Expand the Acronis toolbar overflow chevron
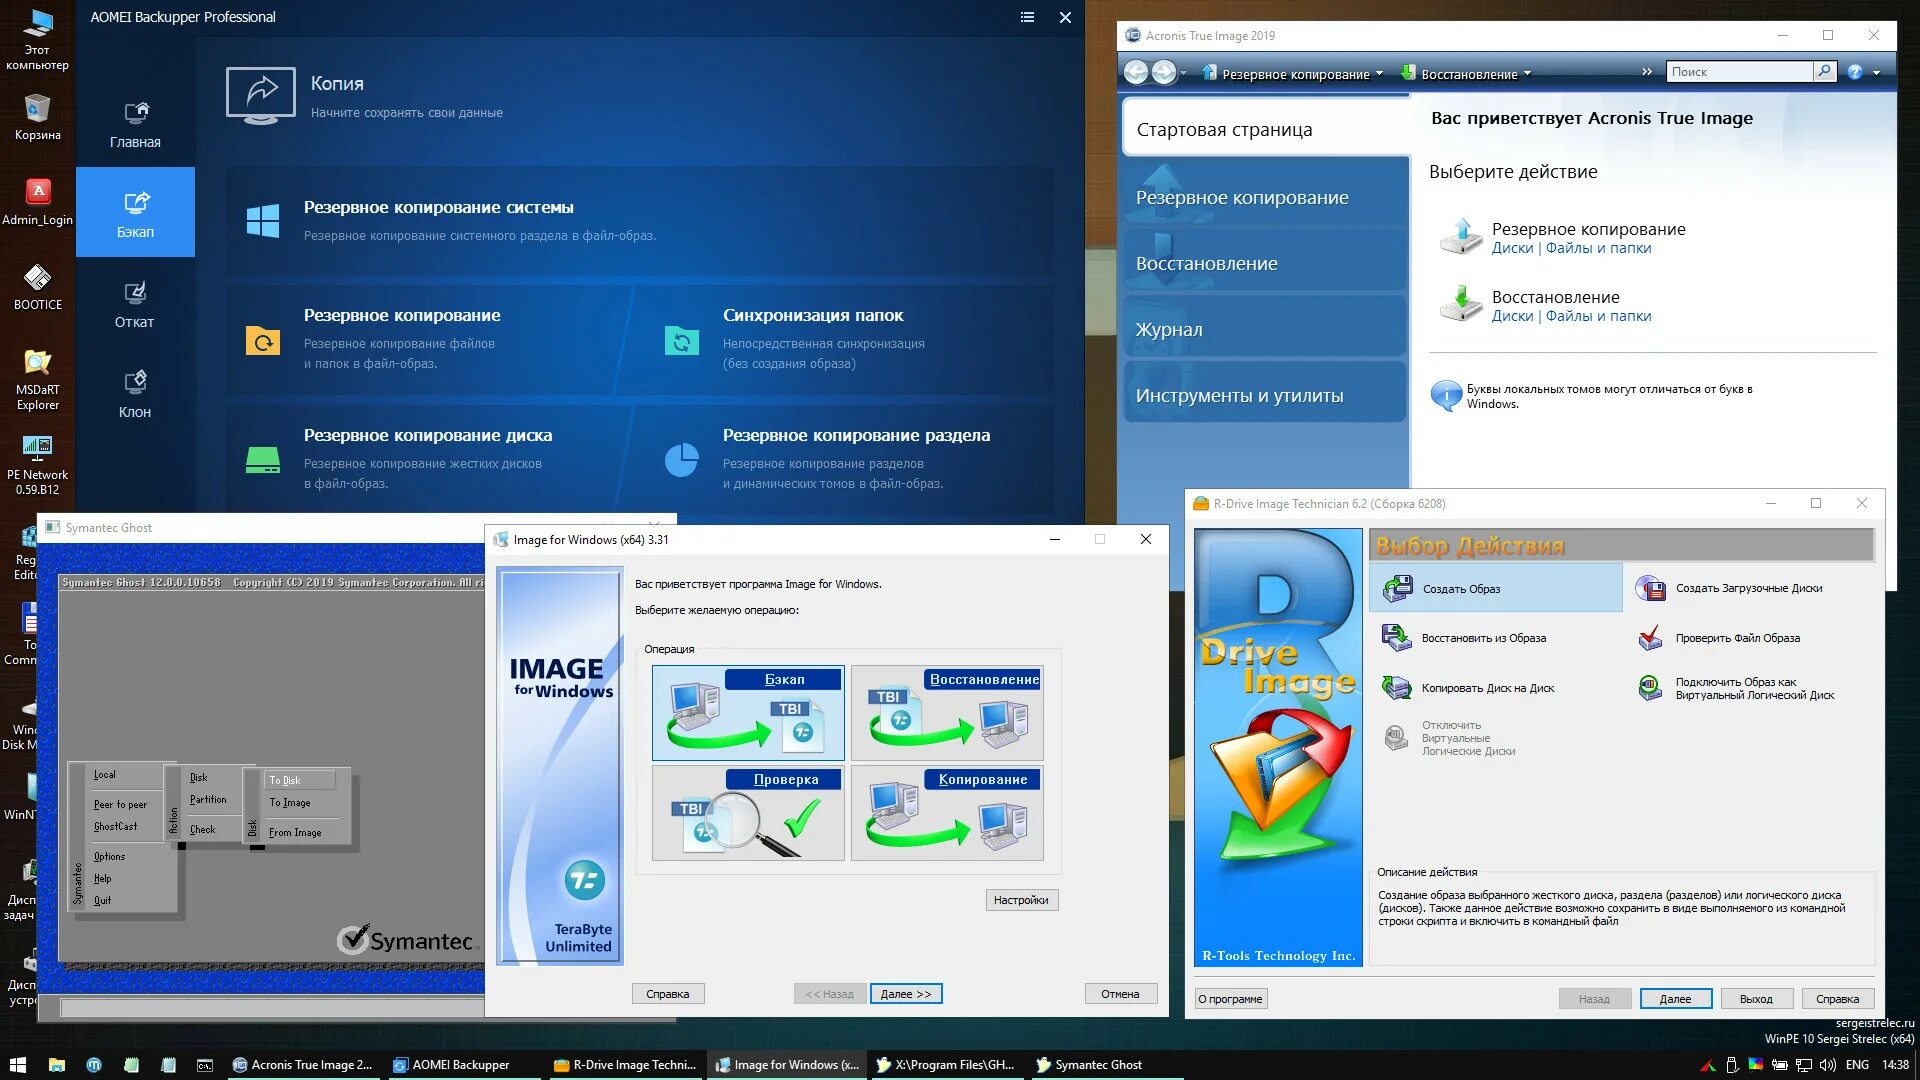The width and height of the screenshot is (1920, 1080). (1647, 72)
